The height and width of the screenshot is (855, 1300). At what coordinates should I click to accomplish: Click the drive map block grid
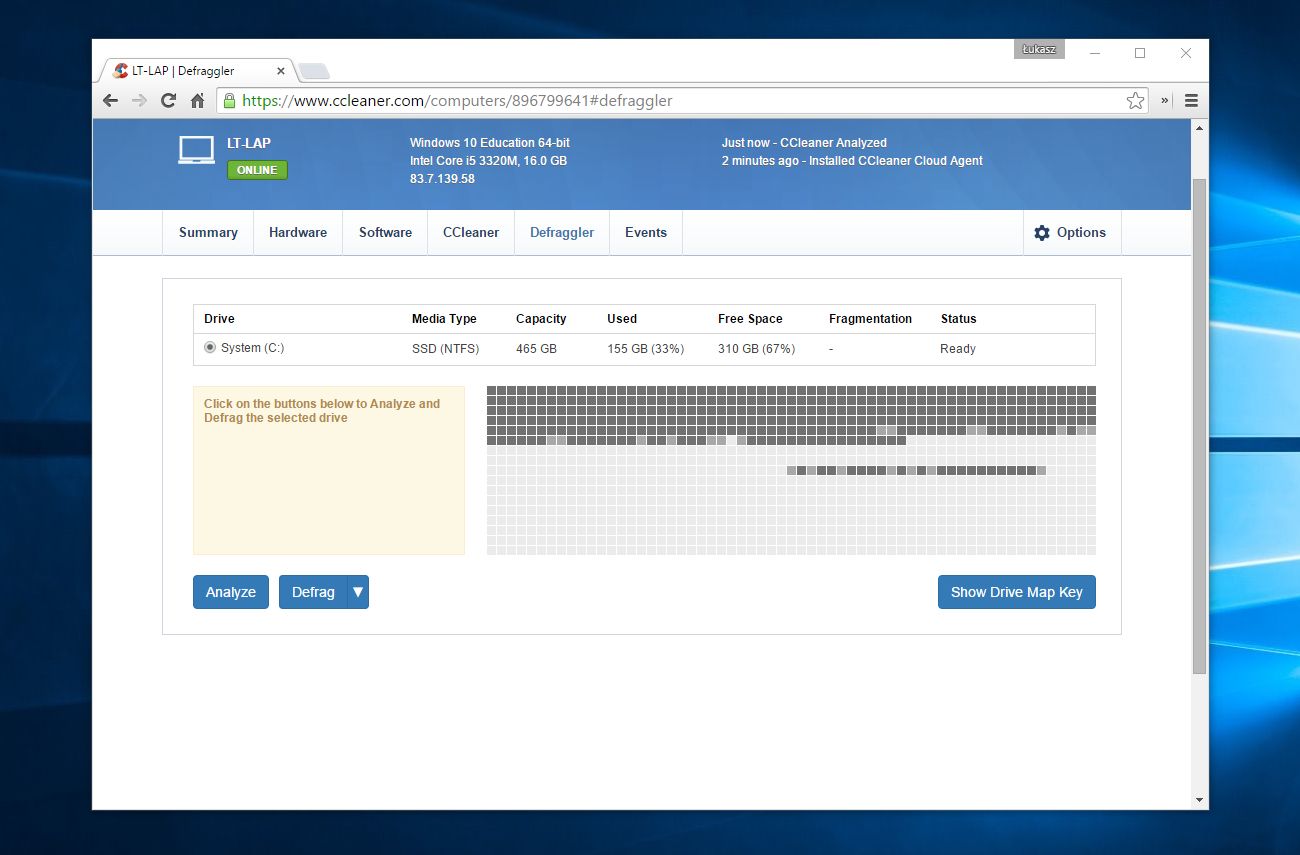tap(791, 470)
